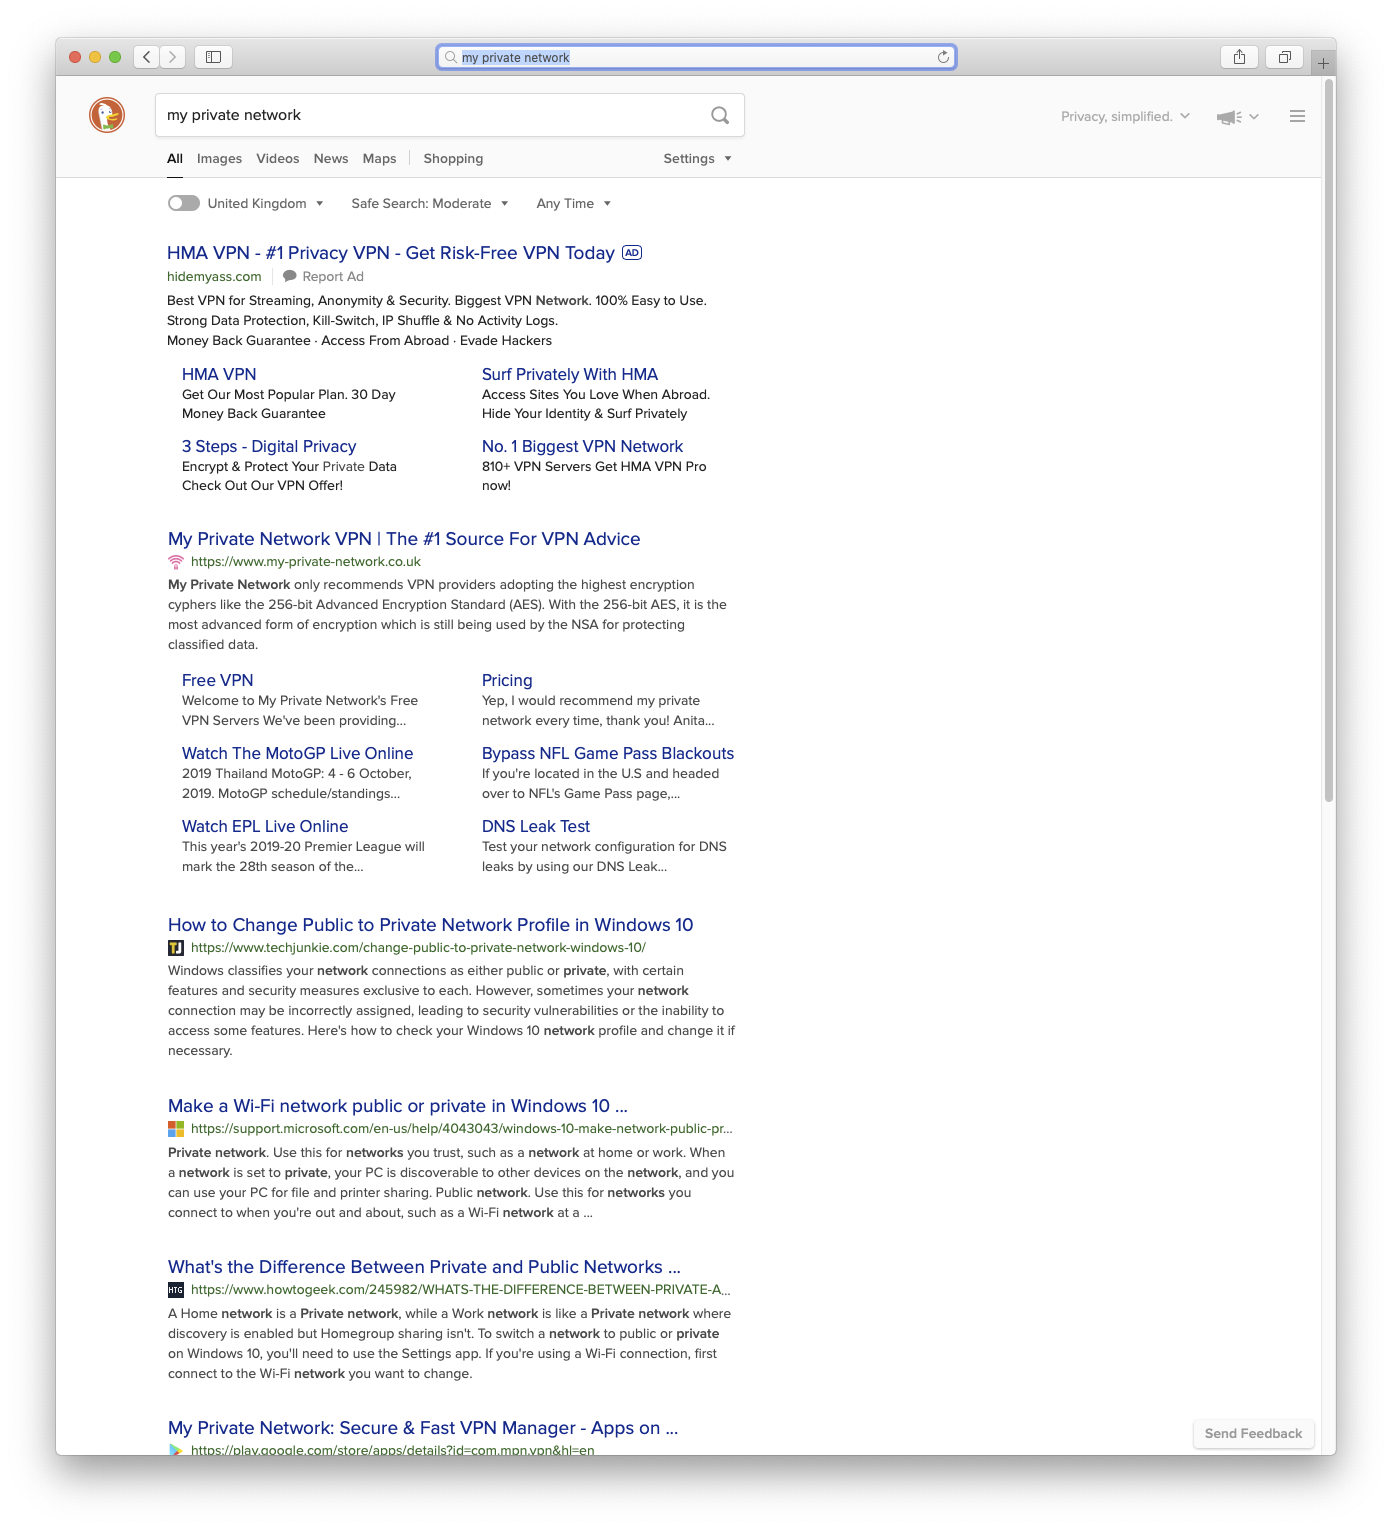Open My Private Network: Secure & Fast result
This screenshot has width=1392, height=1529.
[423, 1428]
